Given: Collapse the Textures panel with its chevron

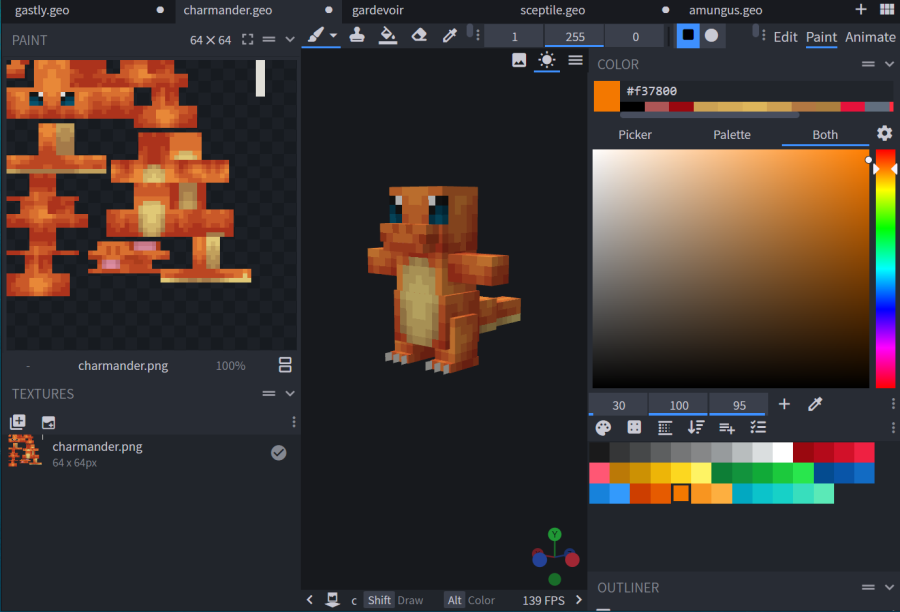Looking at the screenshot, I should [290, 394].
